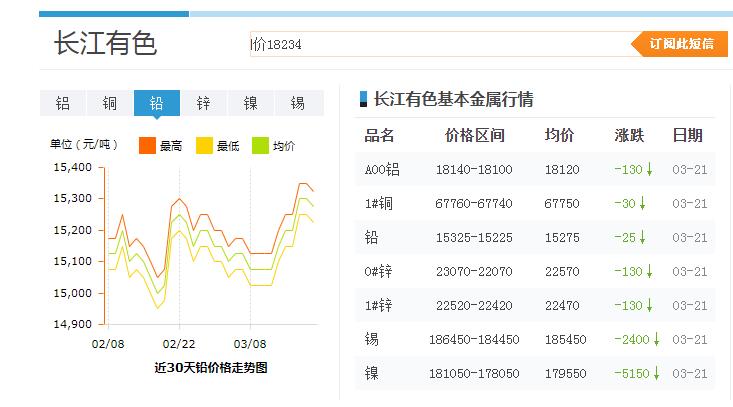Click the 03/08 date on chart axis
This screenshot has height=407, width=733.
tap(250, 344)
